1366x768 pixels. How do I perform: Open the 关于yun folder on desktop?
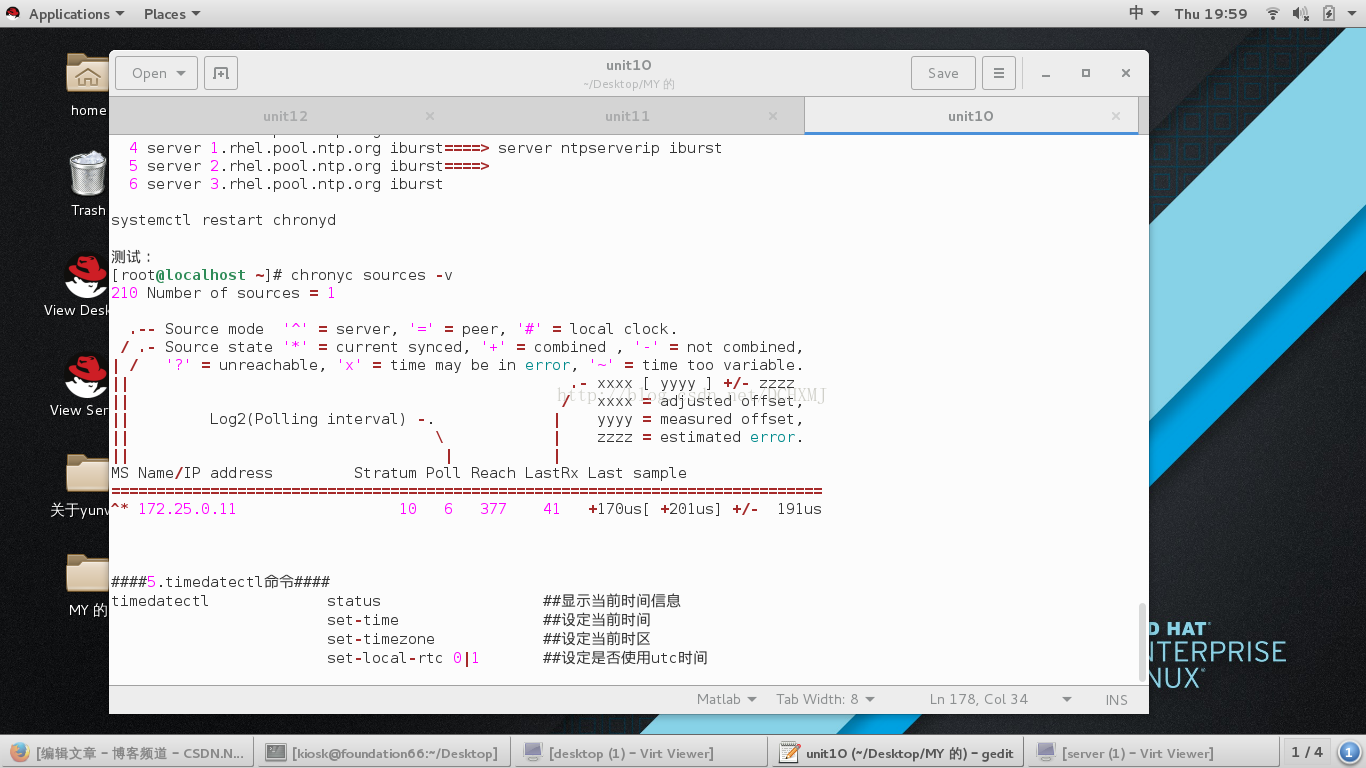[x=86, y=485]
